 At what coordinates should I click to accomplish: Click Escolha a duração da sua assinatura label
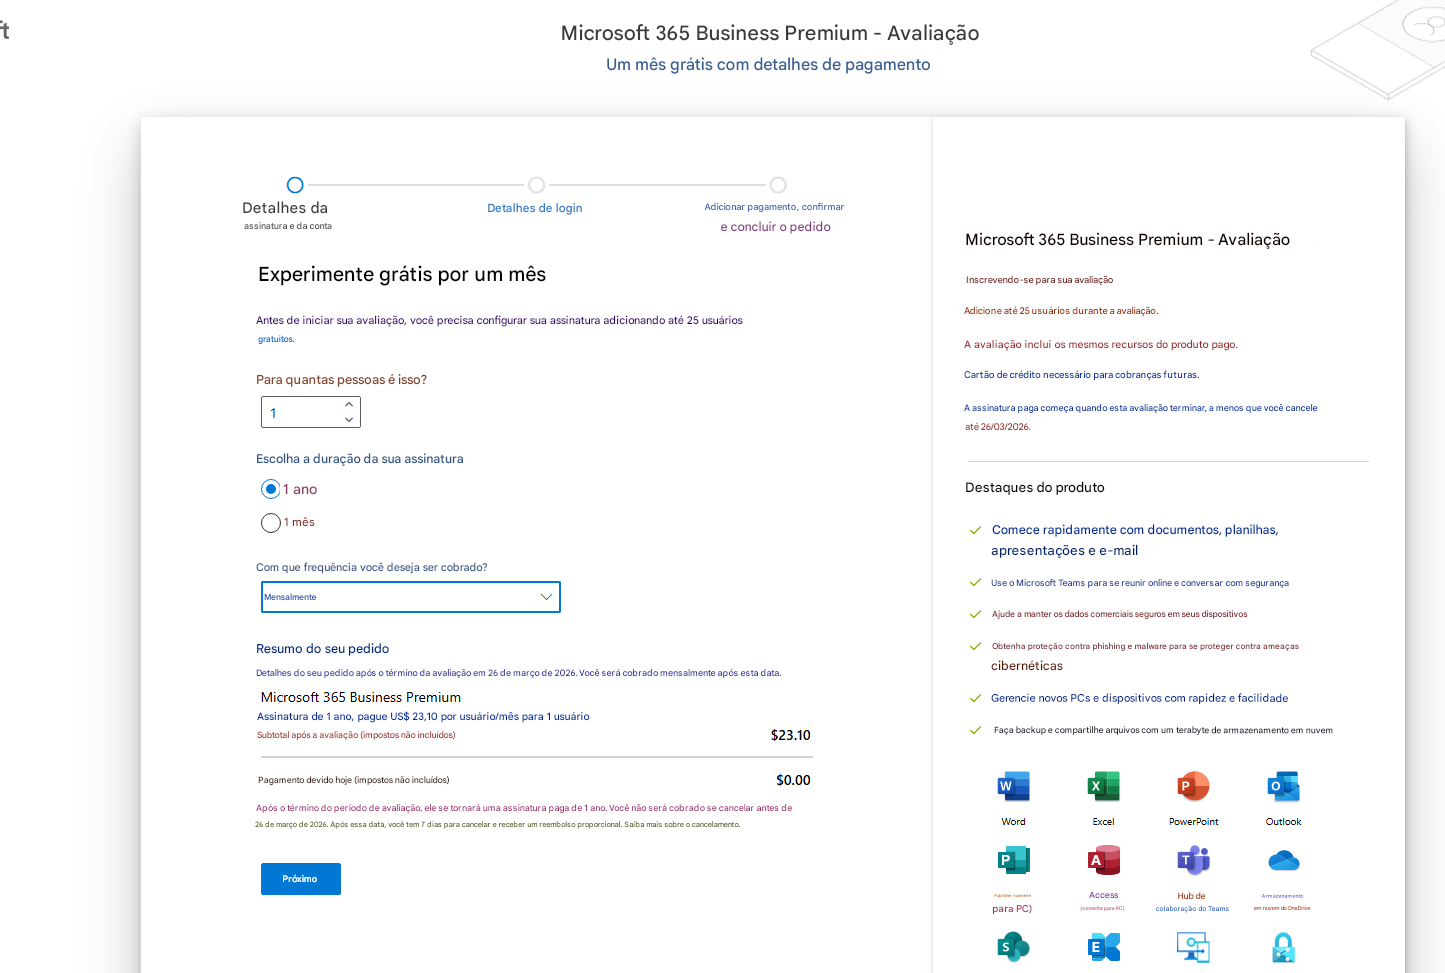coord(360,459)
